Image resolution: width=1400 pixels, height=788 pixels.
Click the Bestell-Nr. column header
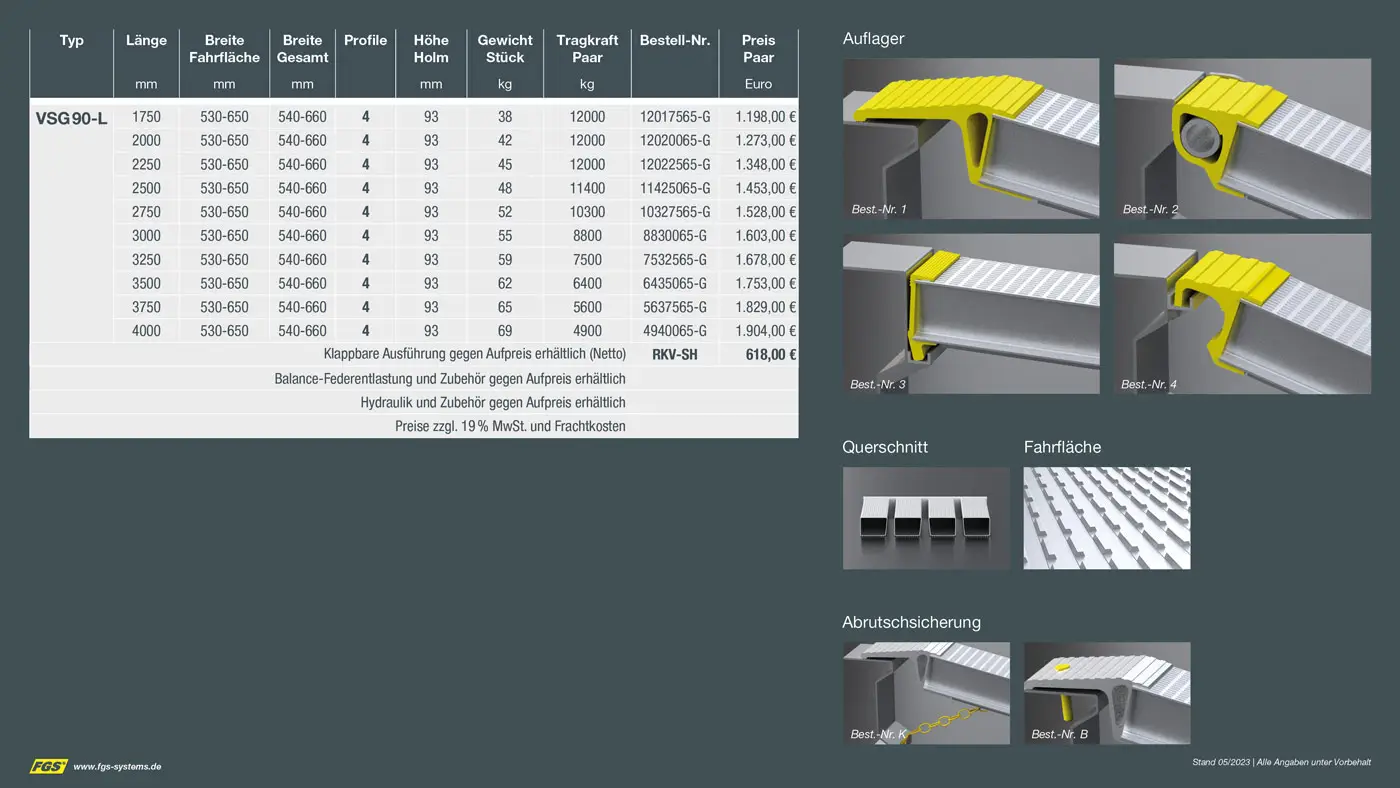675,41
